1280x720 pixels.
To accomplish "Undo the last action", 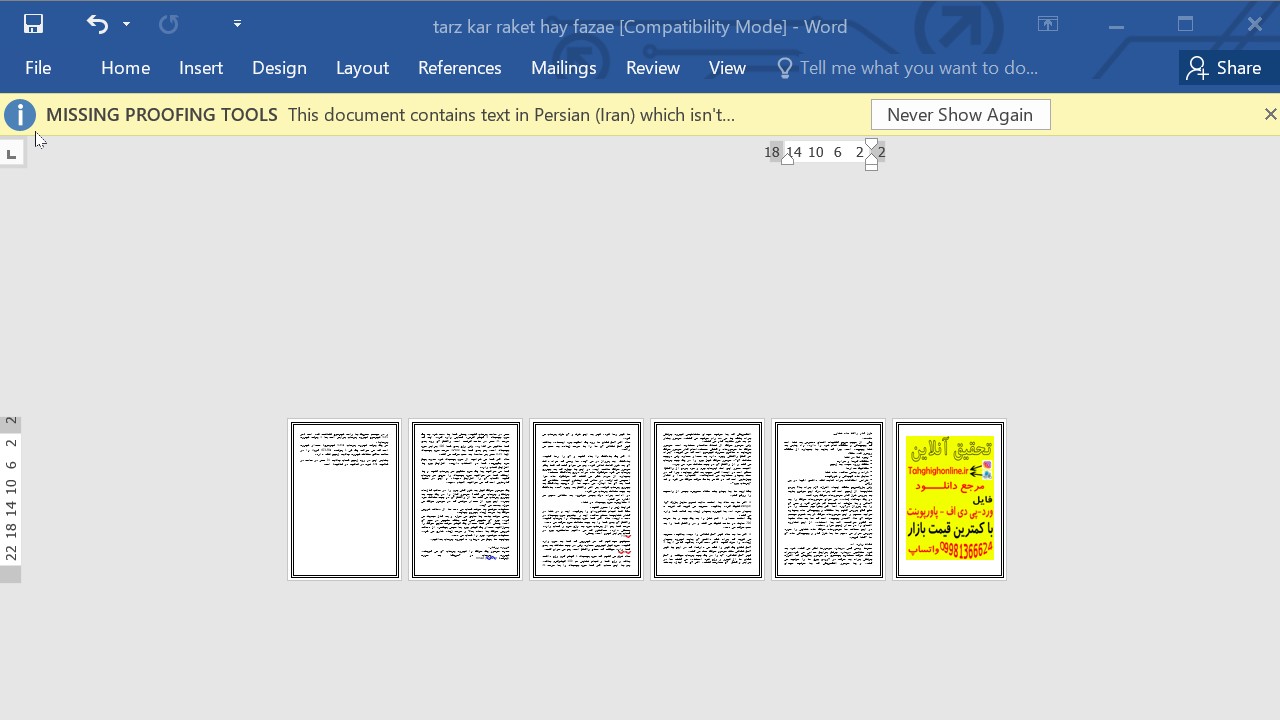I will [x=97, y=24].
